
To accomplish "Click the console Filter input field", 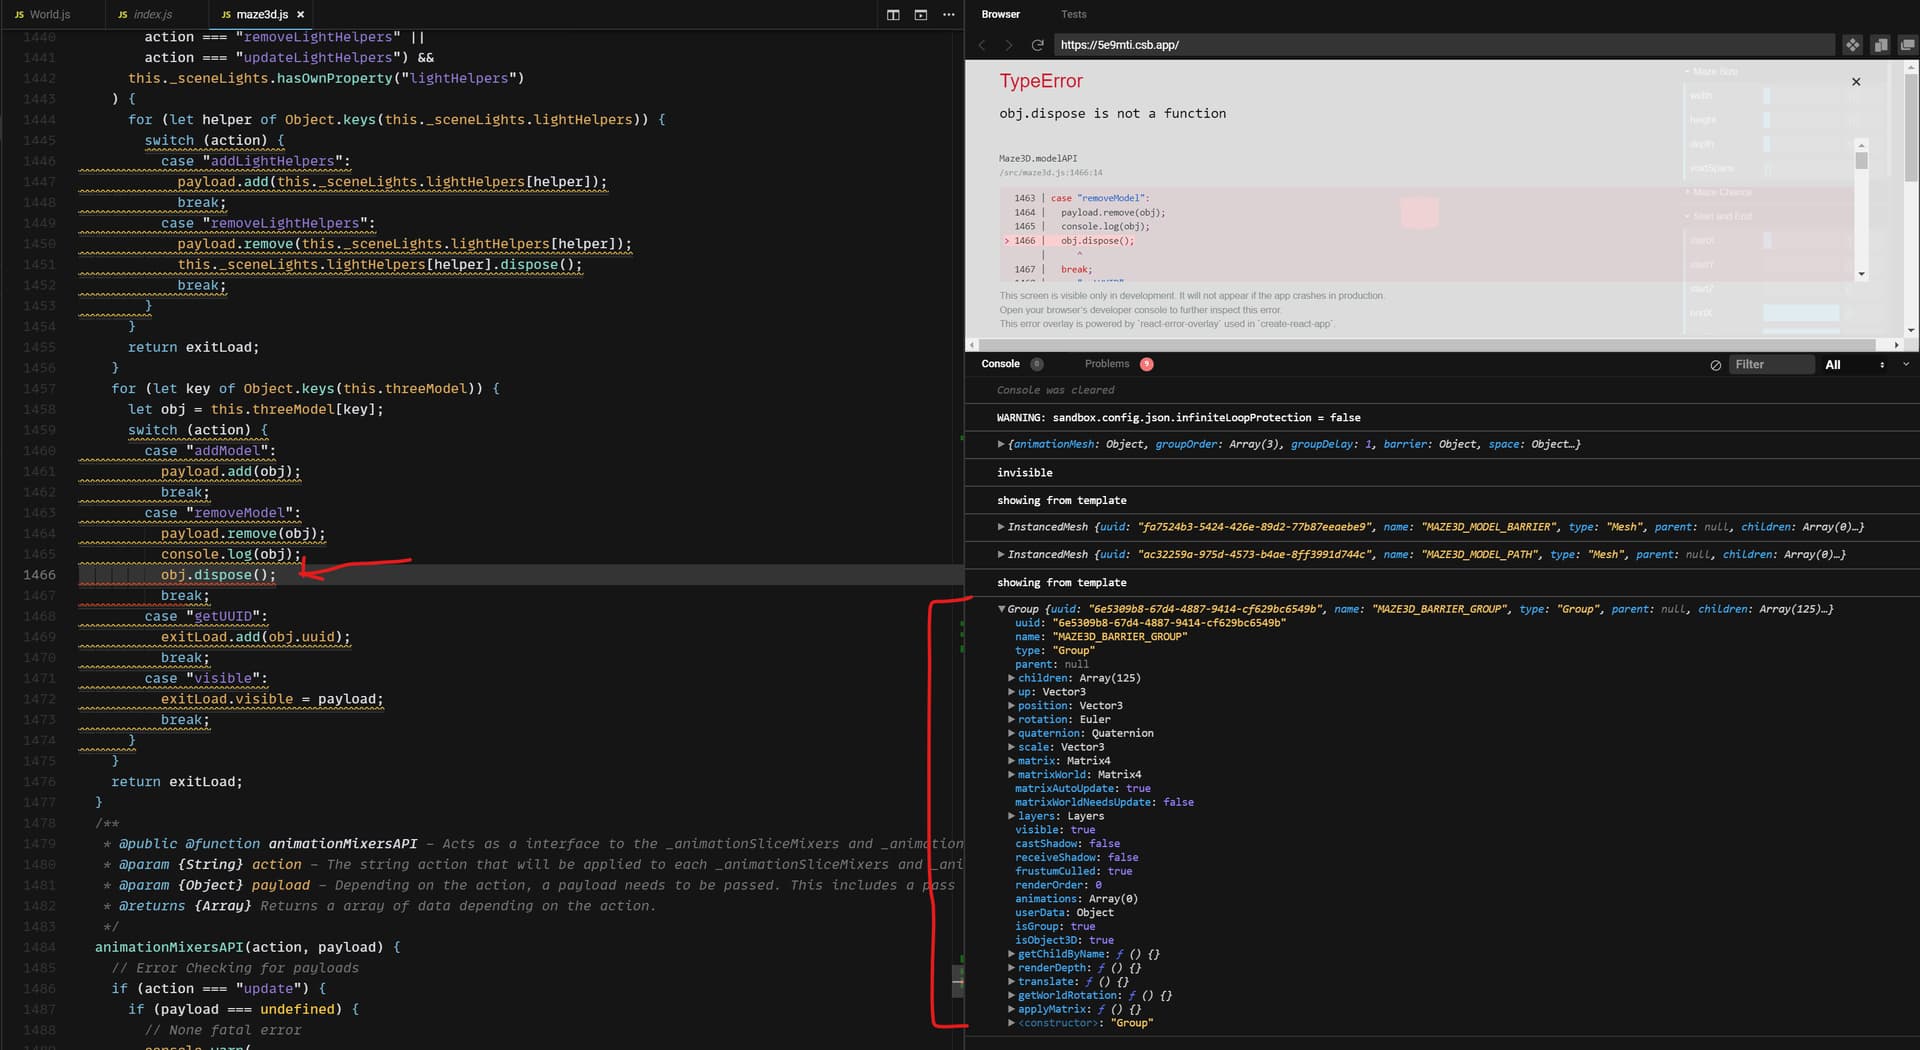I will click(x=1771, y=365).
